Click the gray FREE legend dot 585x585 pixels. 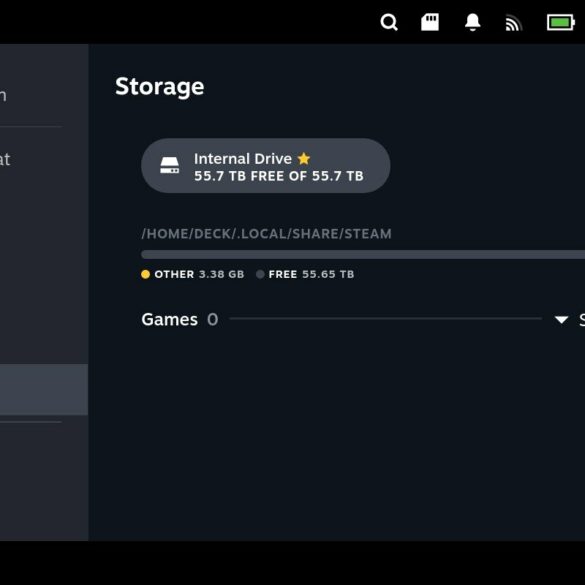260,274
